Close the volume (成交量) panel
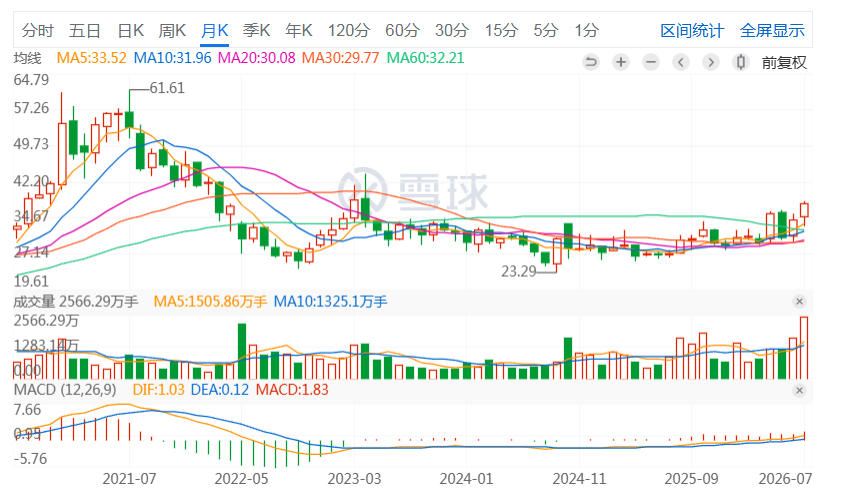This screenshot has height=491, width=854. 799,301
